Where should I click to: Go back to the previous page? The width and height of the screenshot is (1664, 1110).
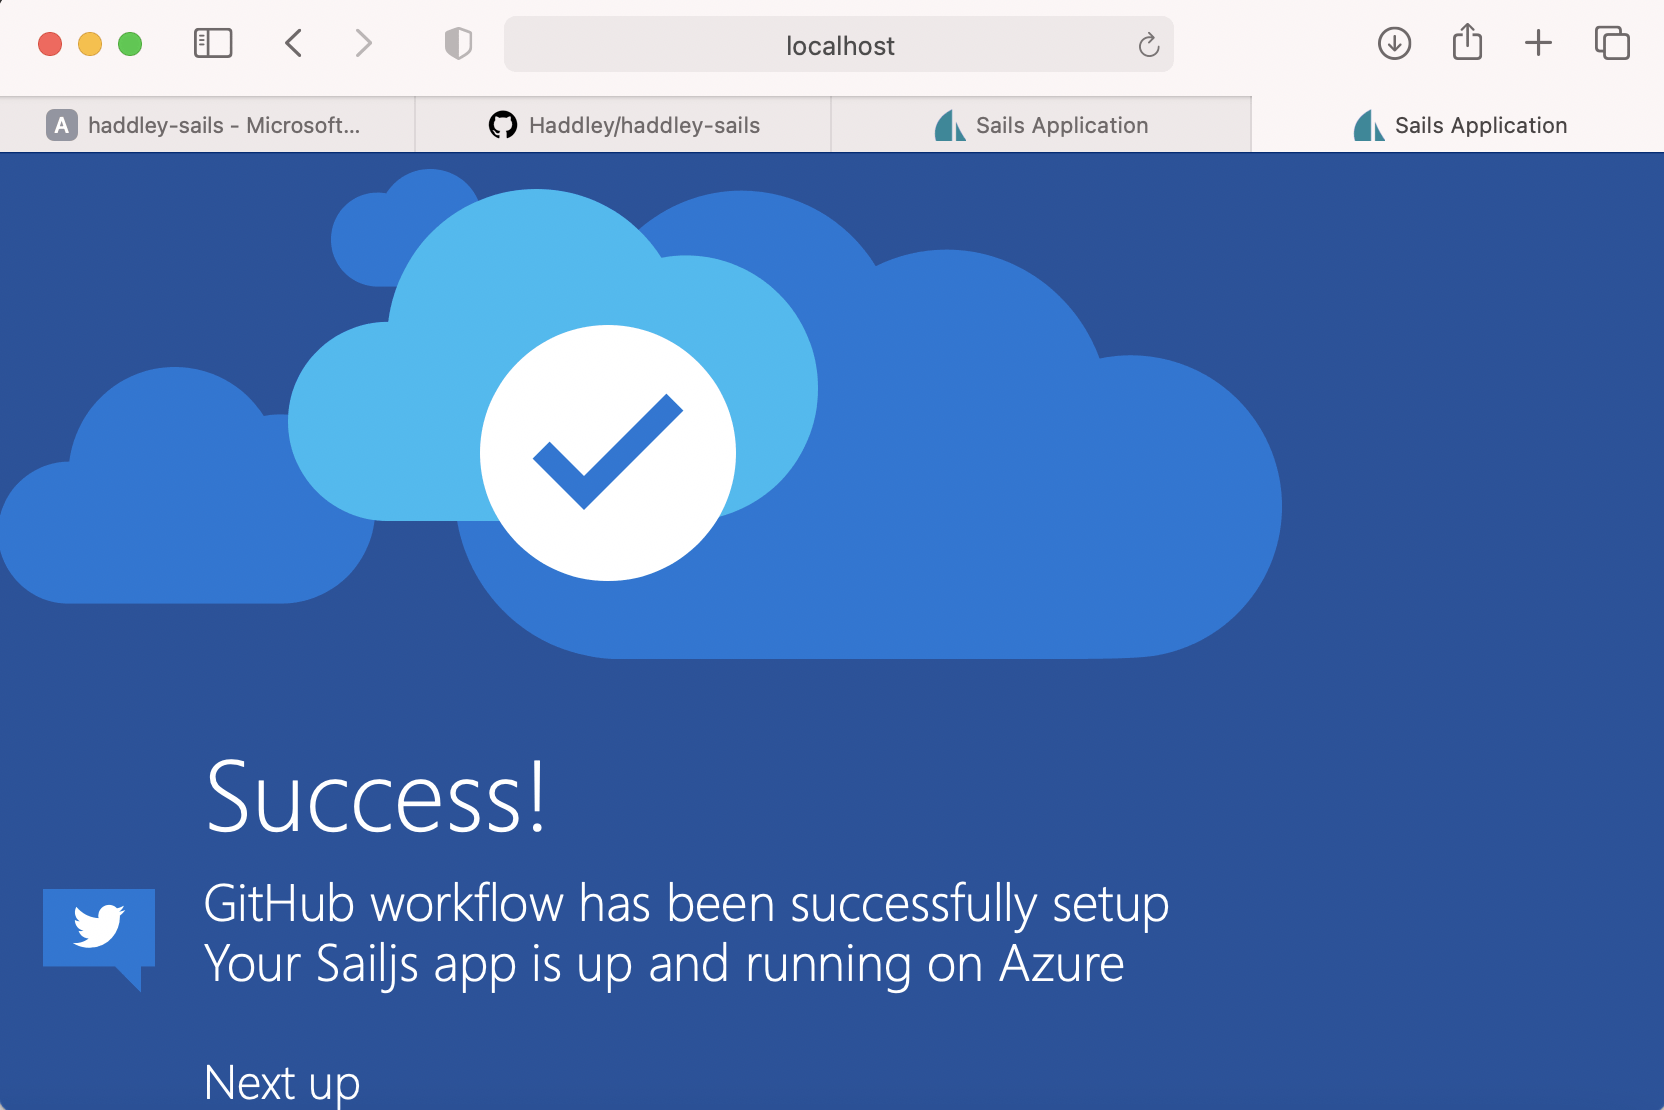point(293,44)
